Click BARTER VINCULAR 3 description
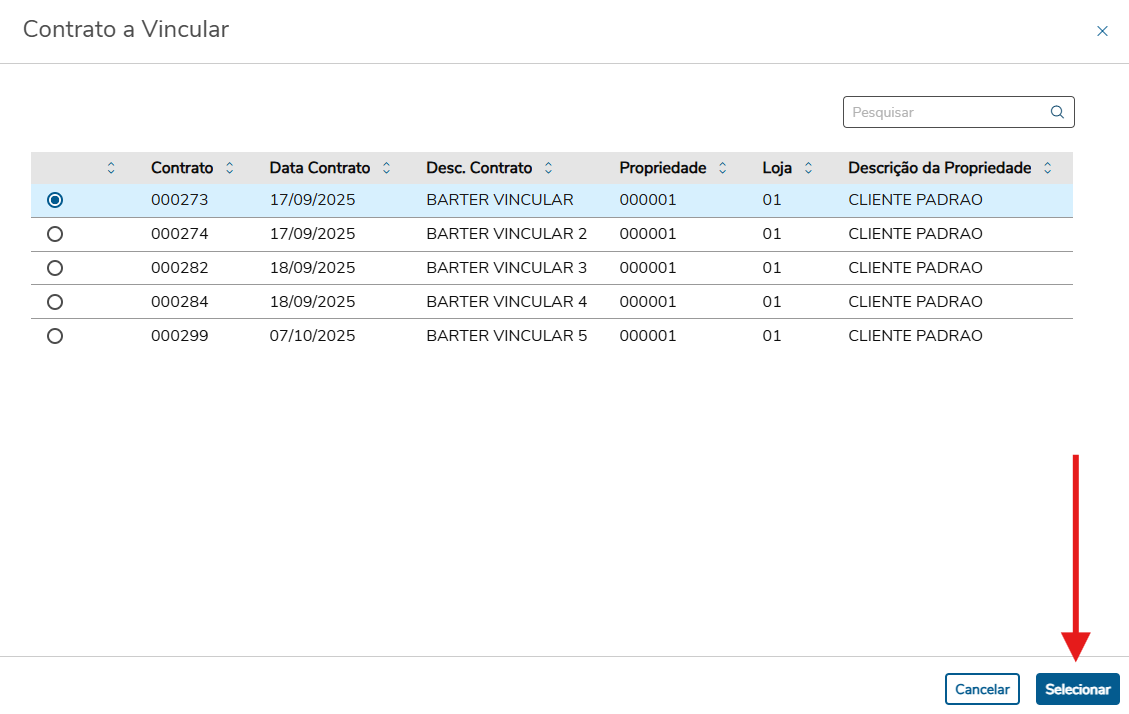The width and height of the screenshot is (1129, 714). pos(507,268)
